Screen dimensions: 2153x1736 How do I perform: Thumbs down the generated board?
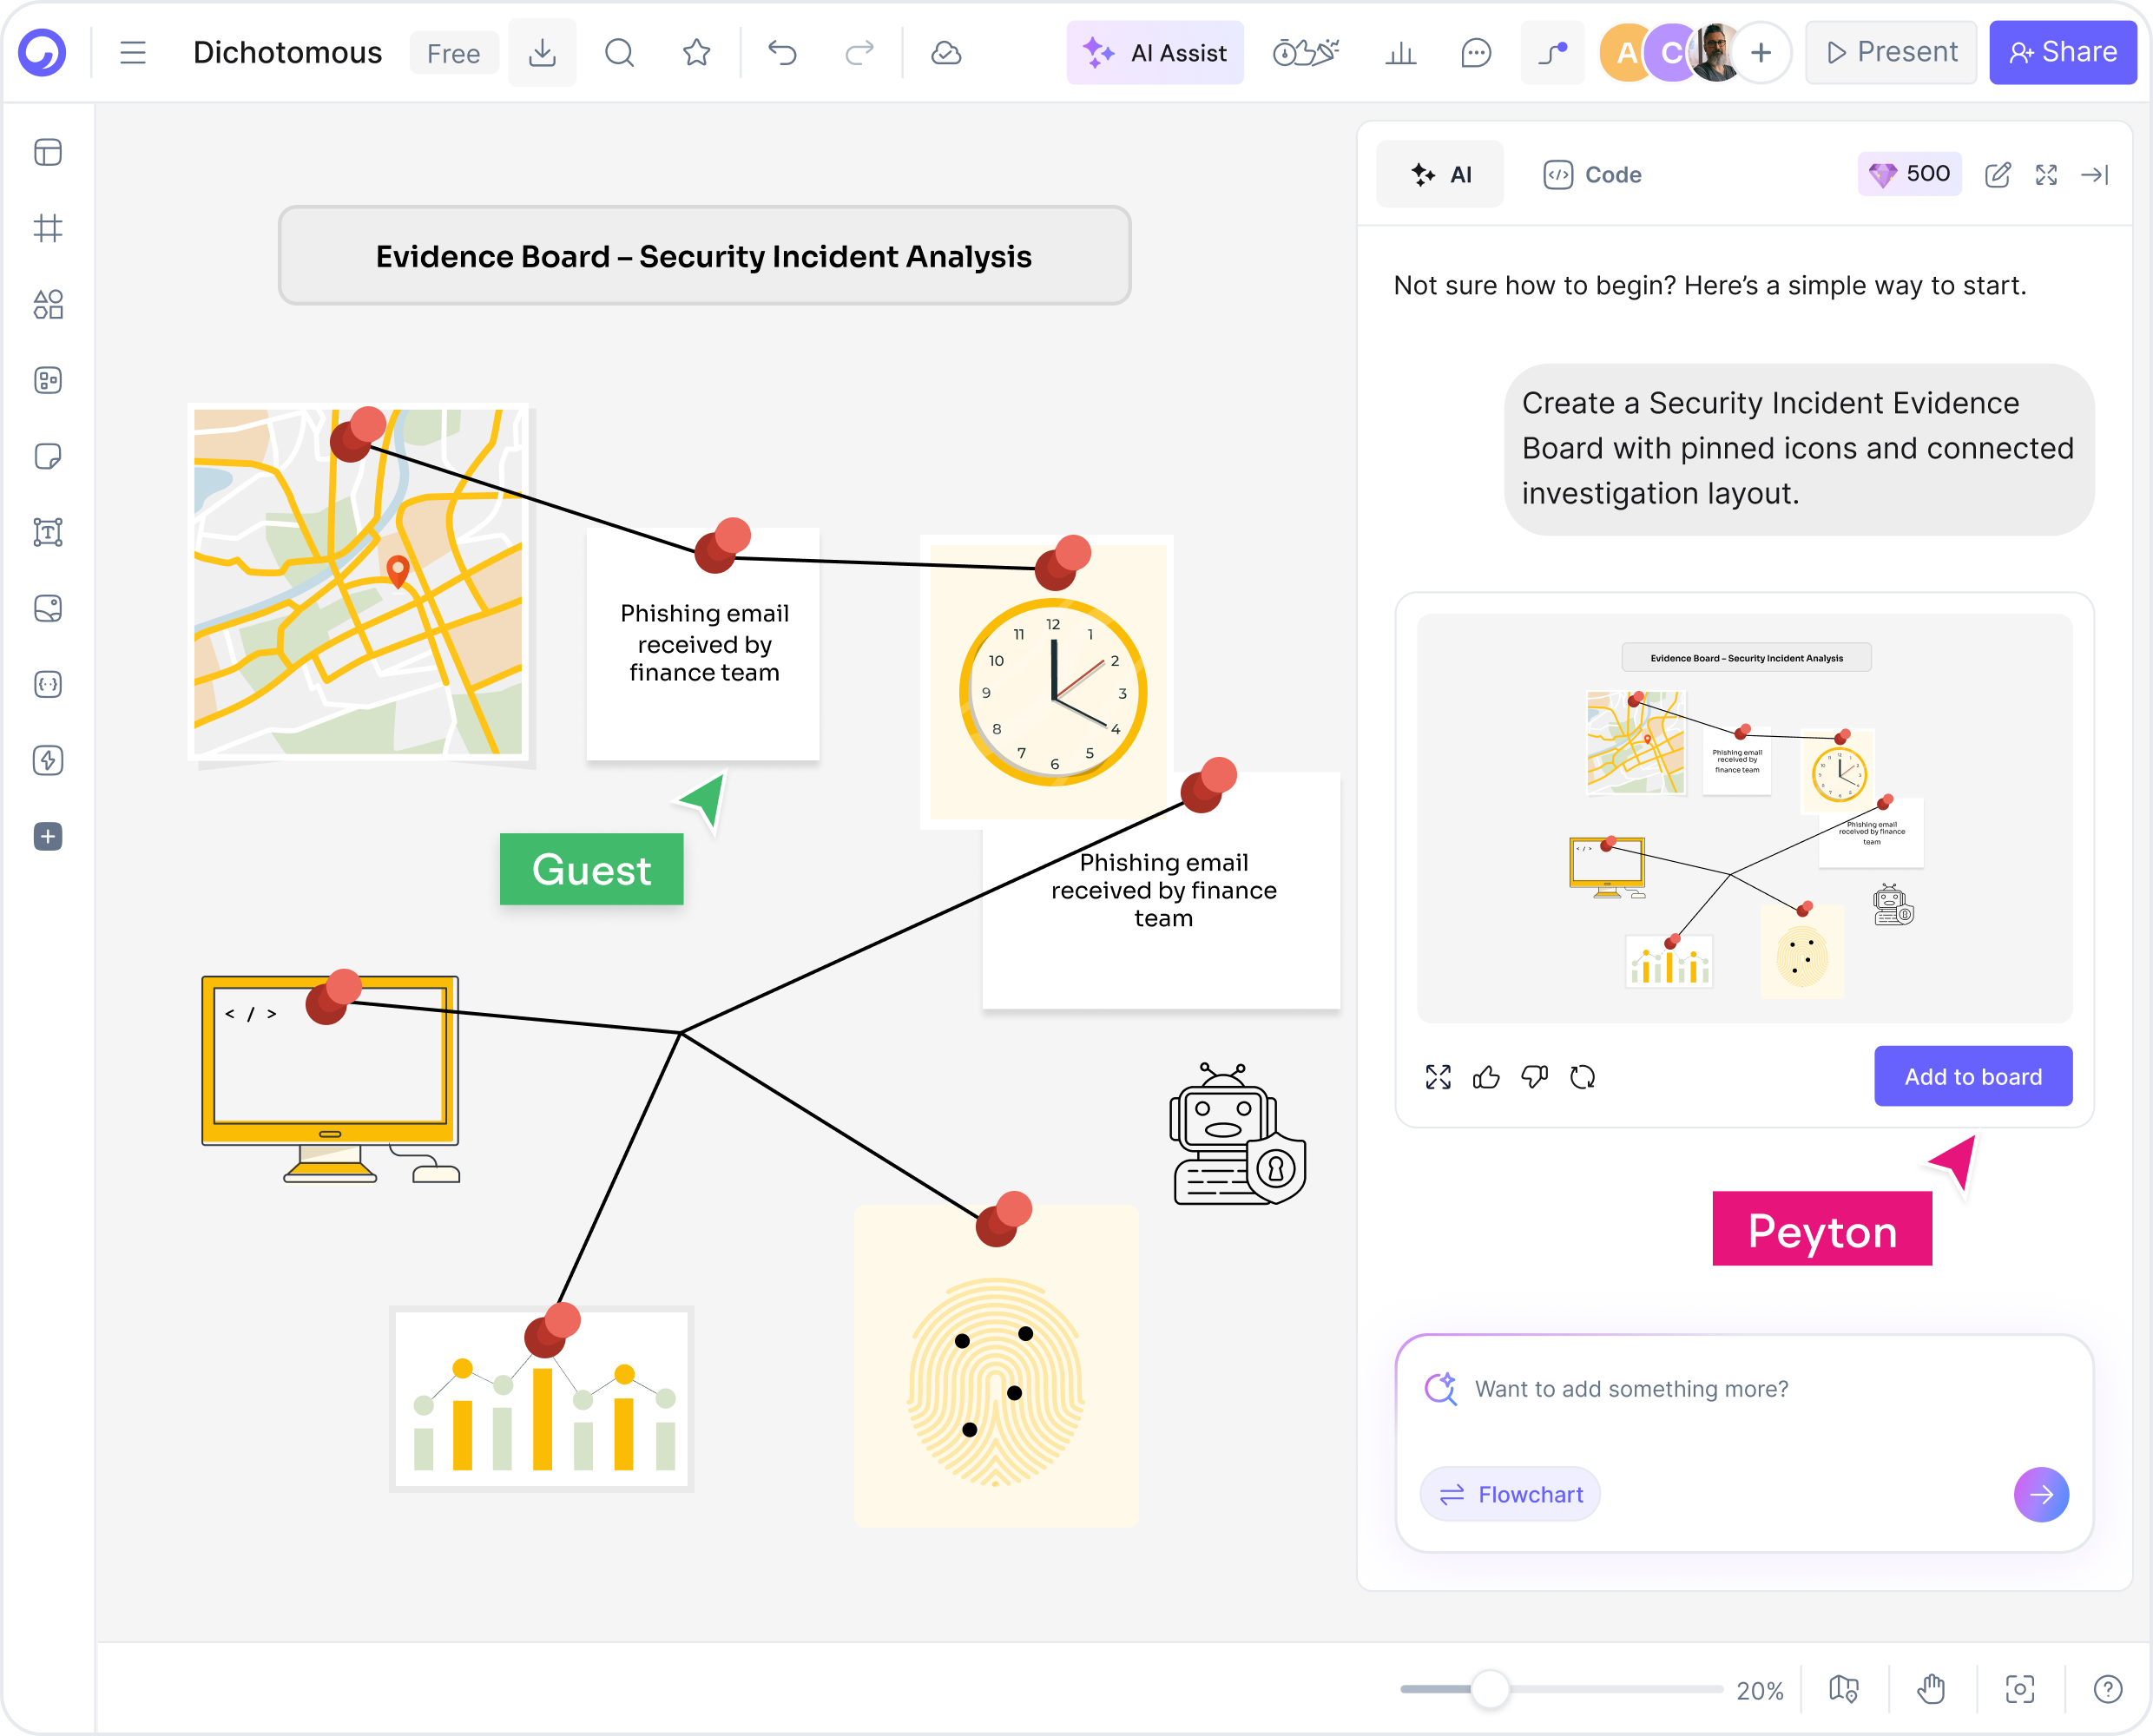pos(1534,1077)
